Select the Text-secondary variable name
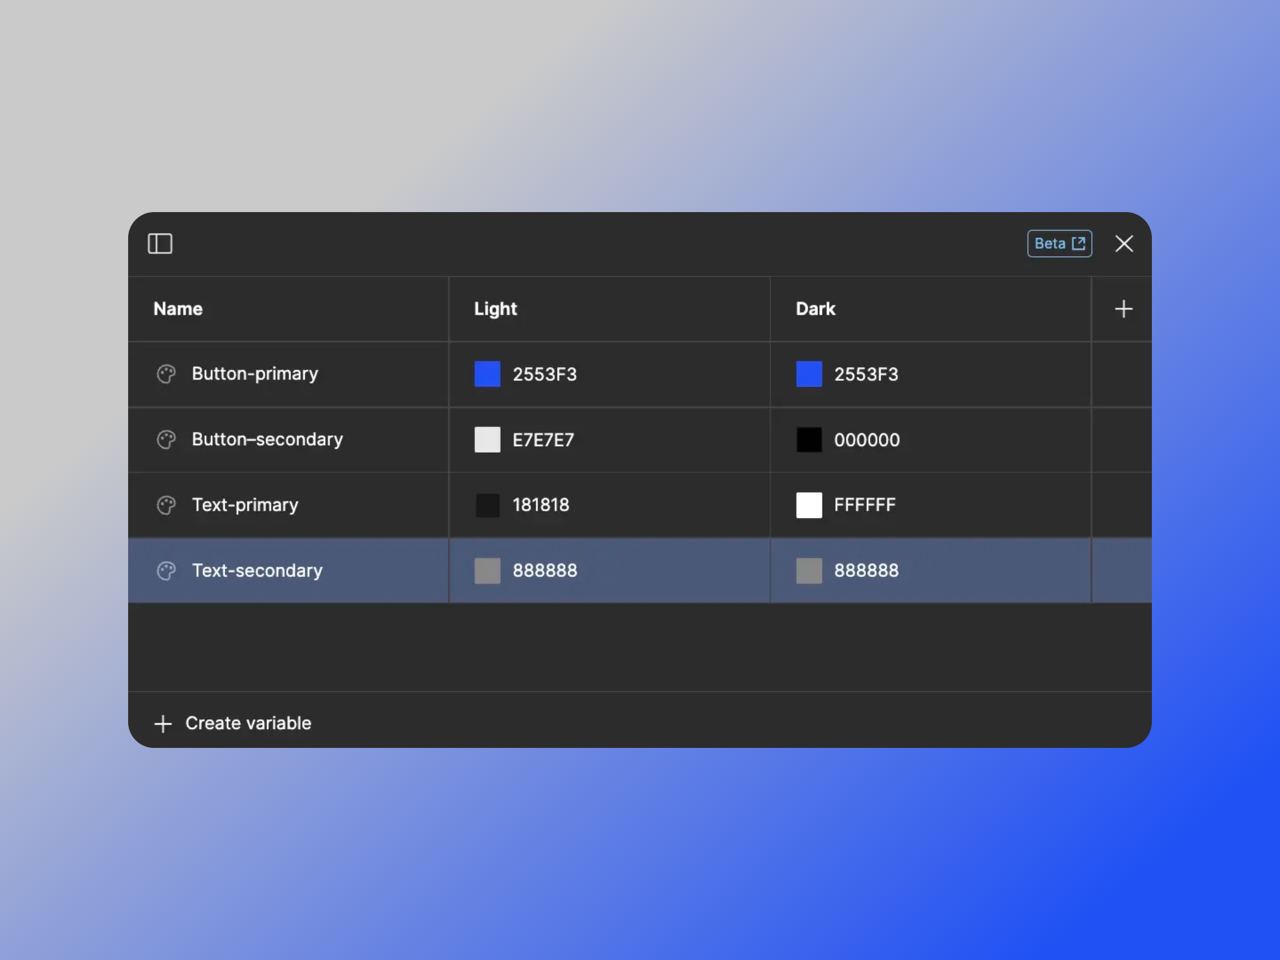The width and height of the screenshot is (1280, 960). tap(257, 571)
